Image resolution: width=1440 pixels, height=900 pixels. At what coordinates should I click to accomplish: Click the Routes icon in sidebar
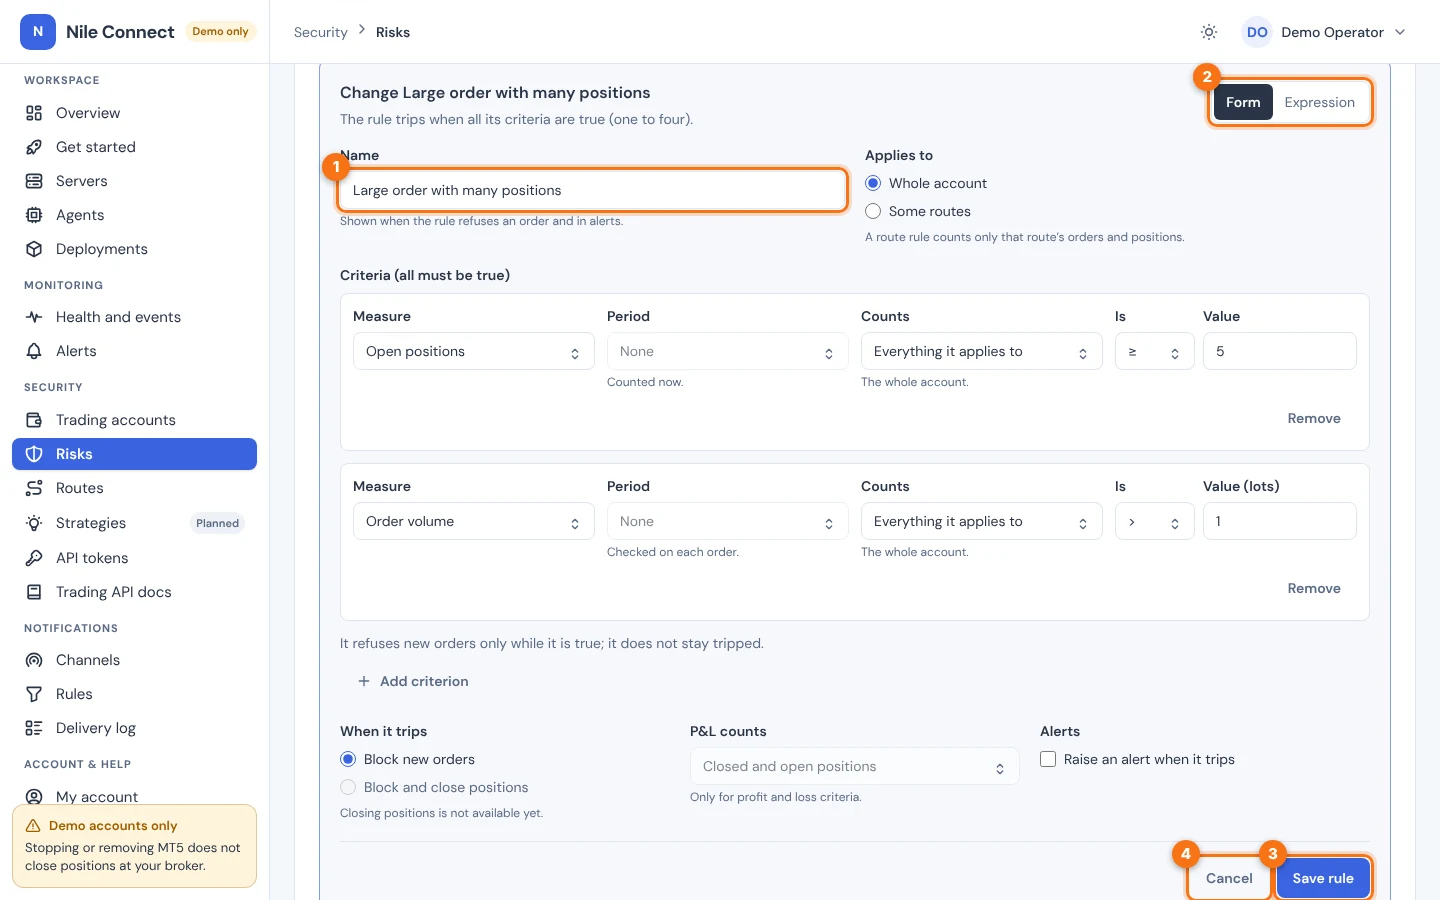click(34, 488)
